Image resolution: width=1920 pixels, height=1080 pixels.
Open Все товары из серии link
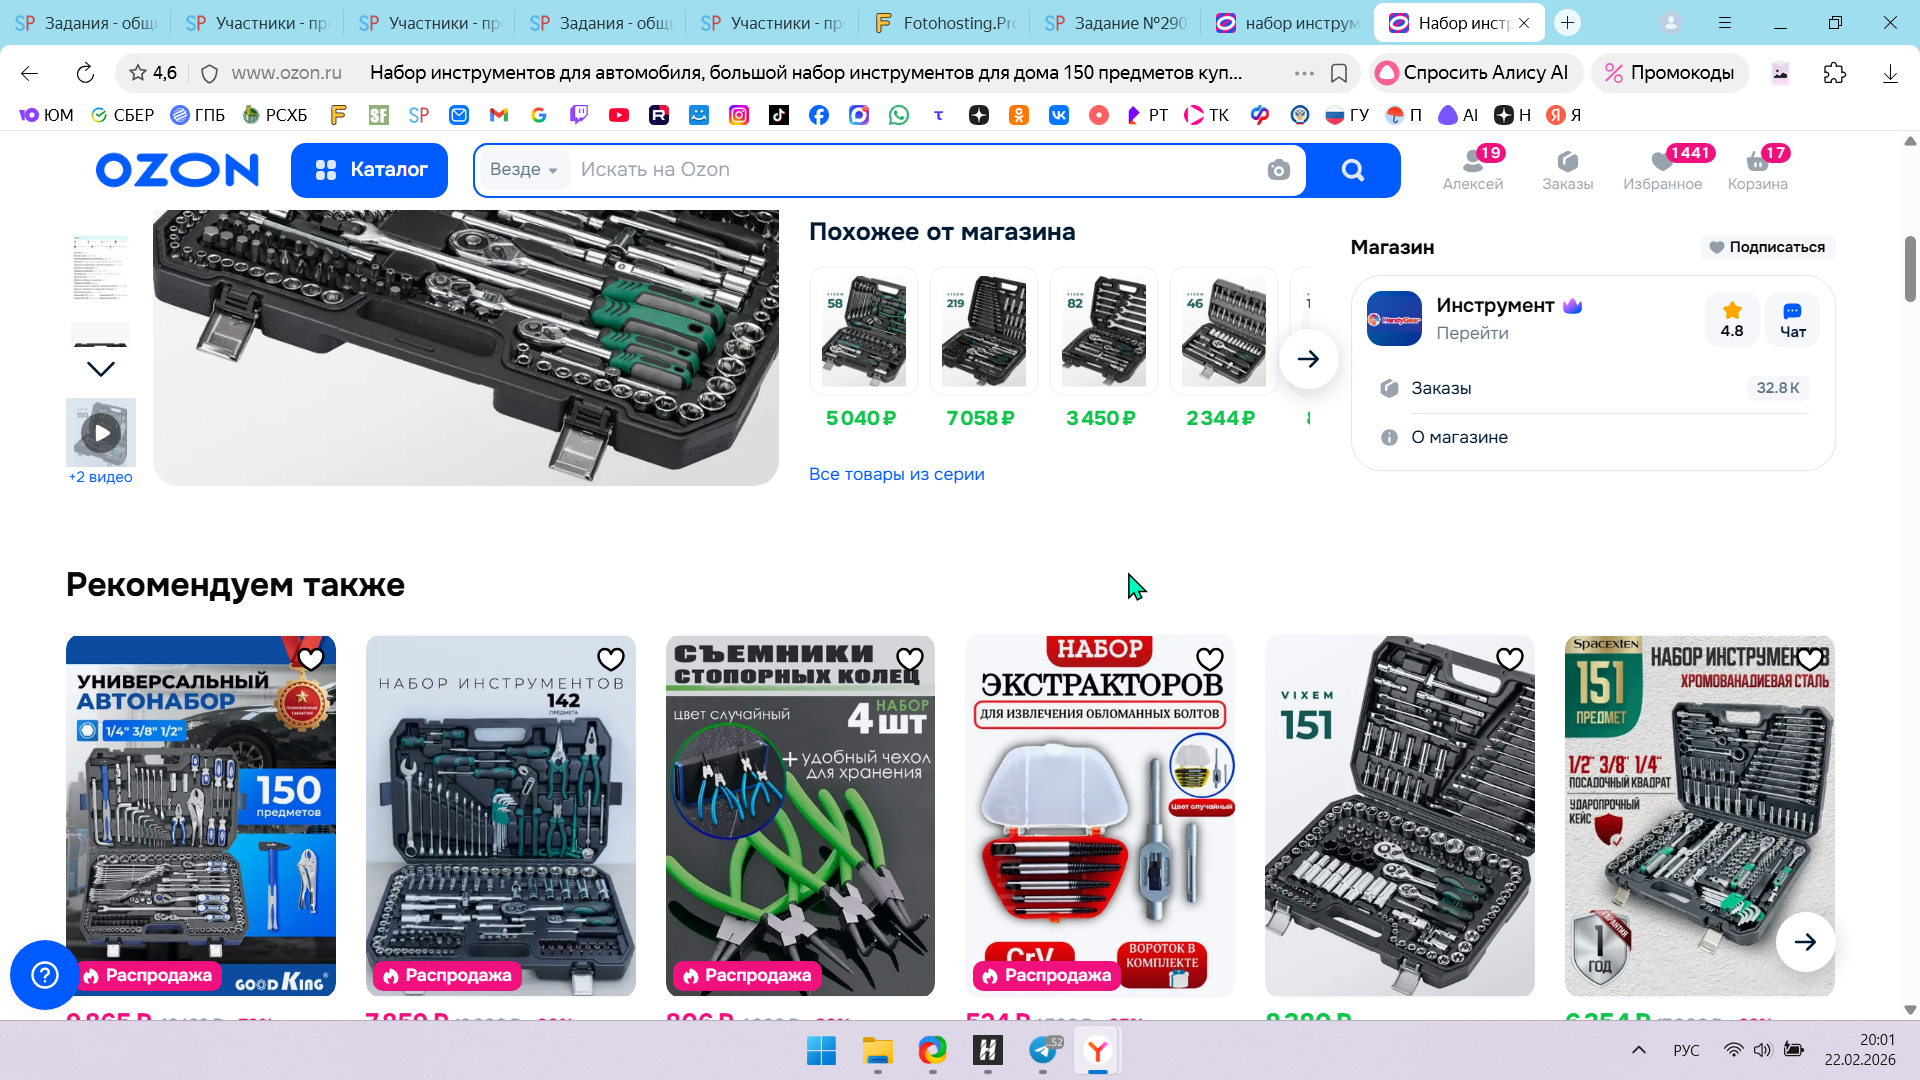pos(896,474)
